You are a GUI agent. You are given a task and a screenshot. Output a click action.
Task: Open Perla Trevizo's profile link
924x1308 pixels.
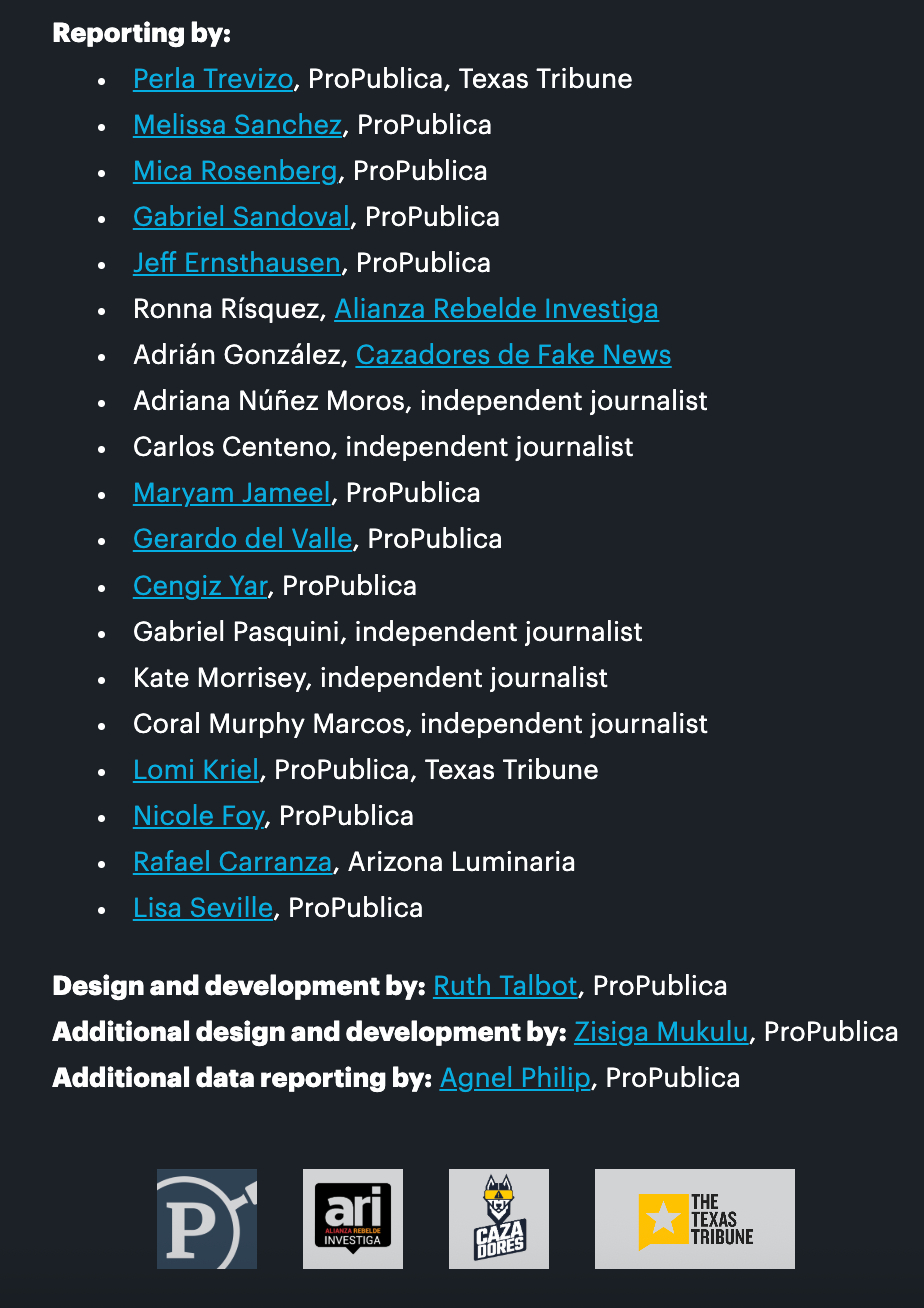213,79
